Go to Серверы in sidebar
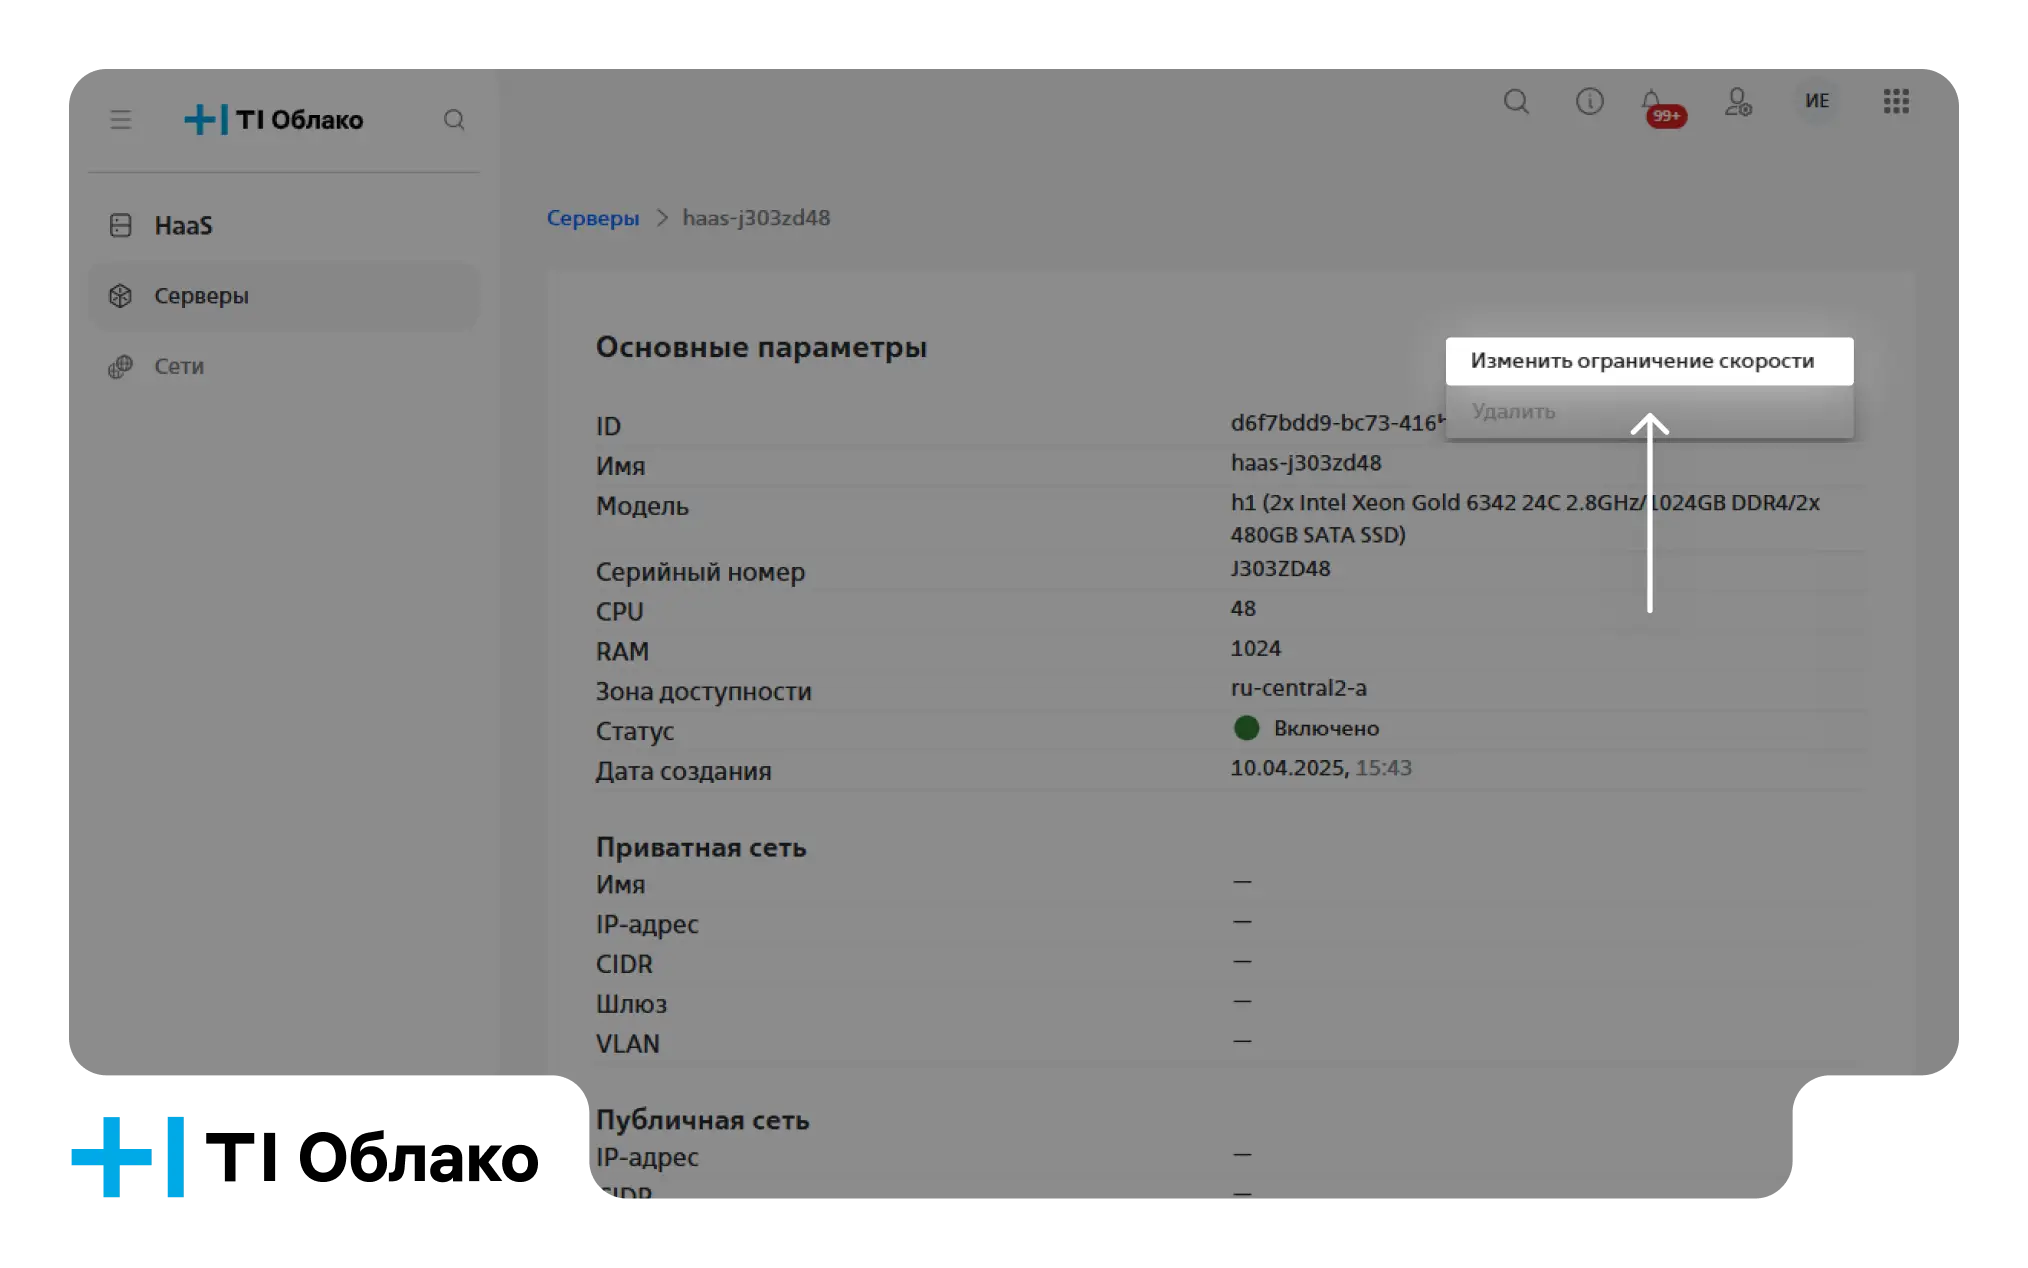 pos(284,296)
